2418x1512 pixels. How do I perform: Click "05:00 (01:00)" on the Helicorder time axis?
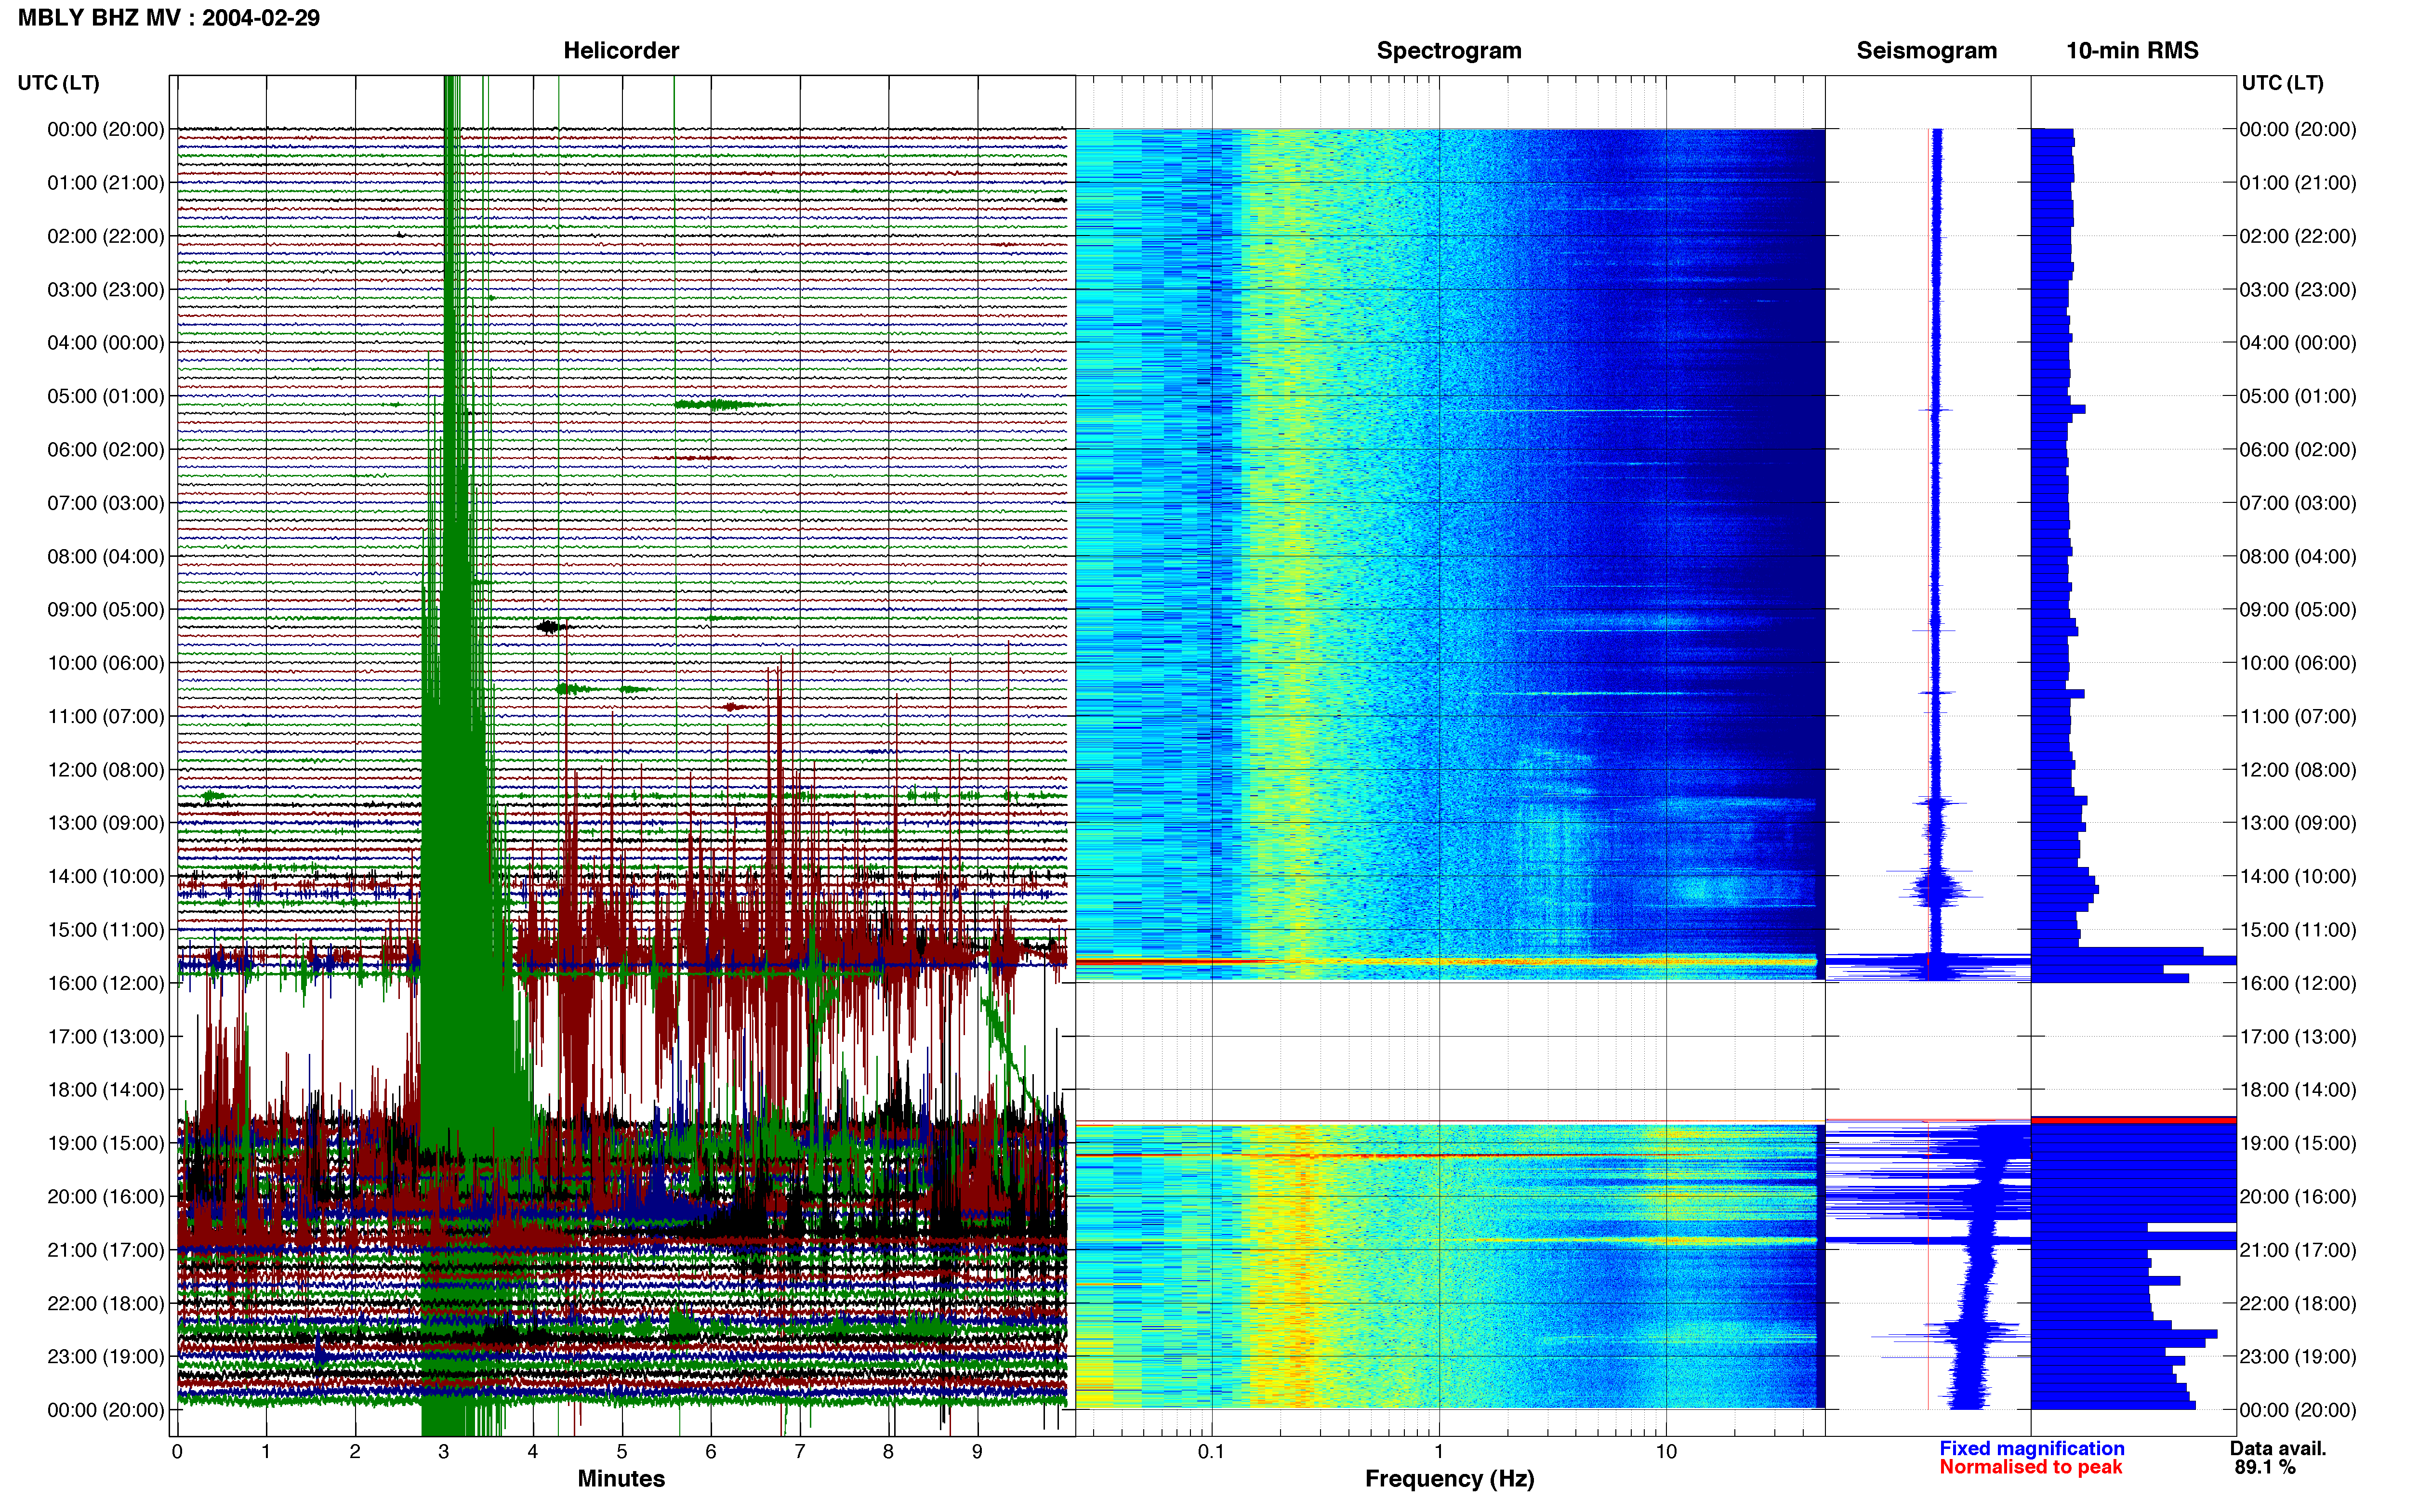point(106,396)
